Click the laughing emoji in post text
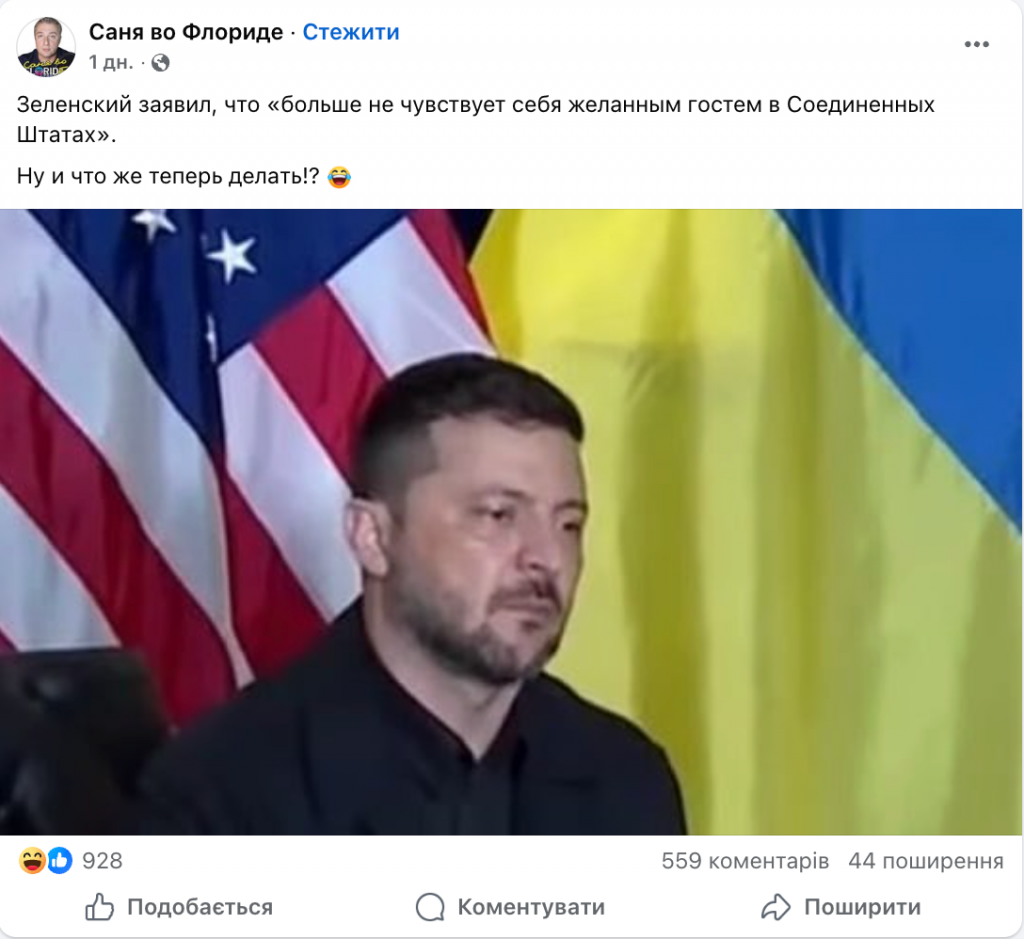Image resolution: width=1024 pixels, height=939 pixels. [x=339, y=176]
